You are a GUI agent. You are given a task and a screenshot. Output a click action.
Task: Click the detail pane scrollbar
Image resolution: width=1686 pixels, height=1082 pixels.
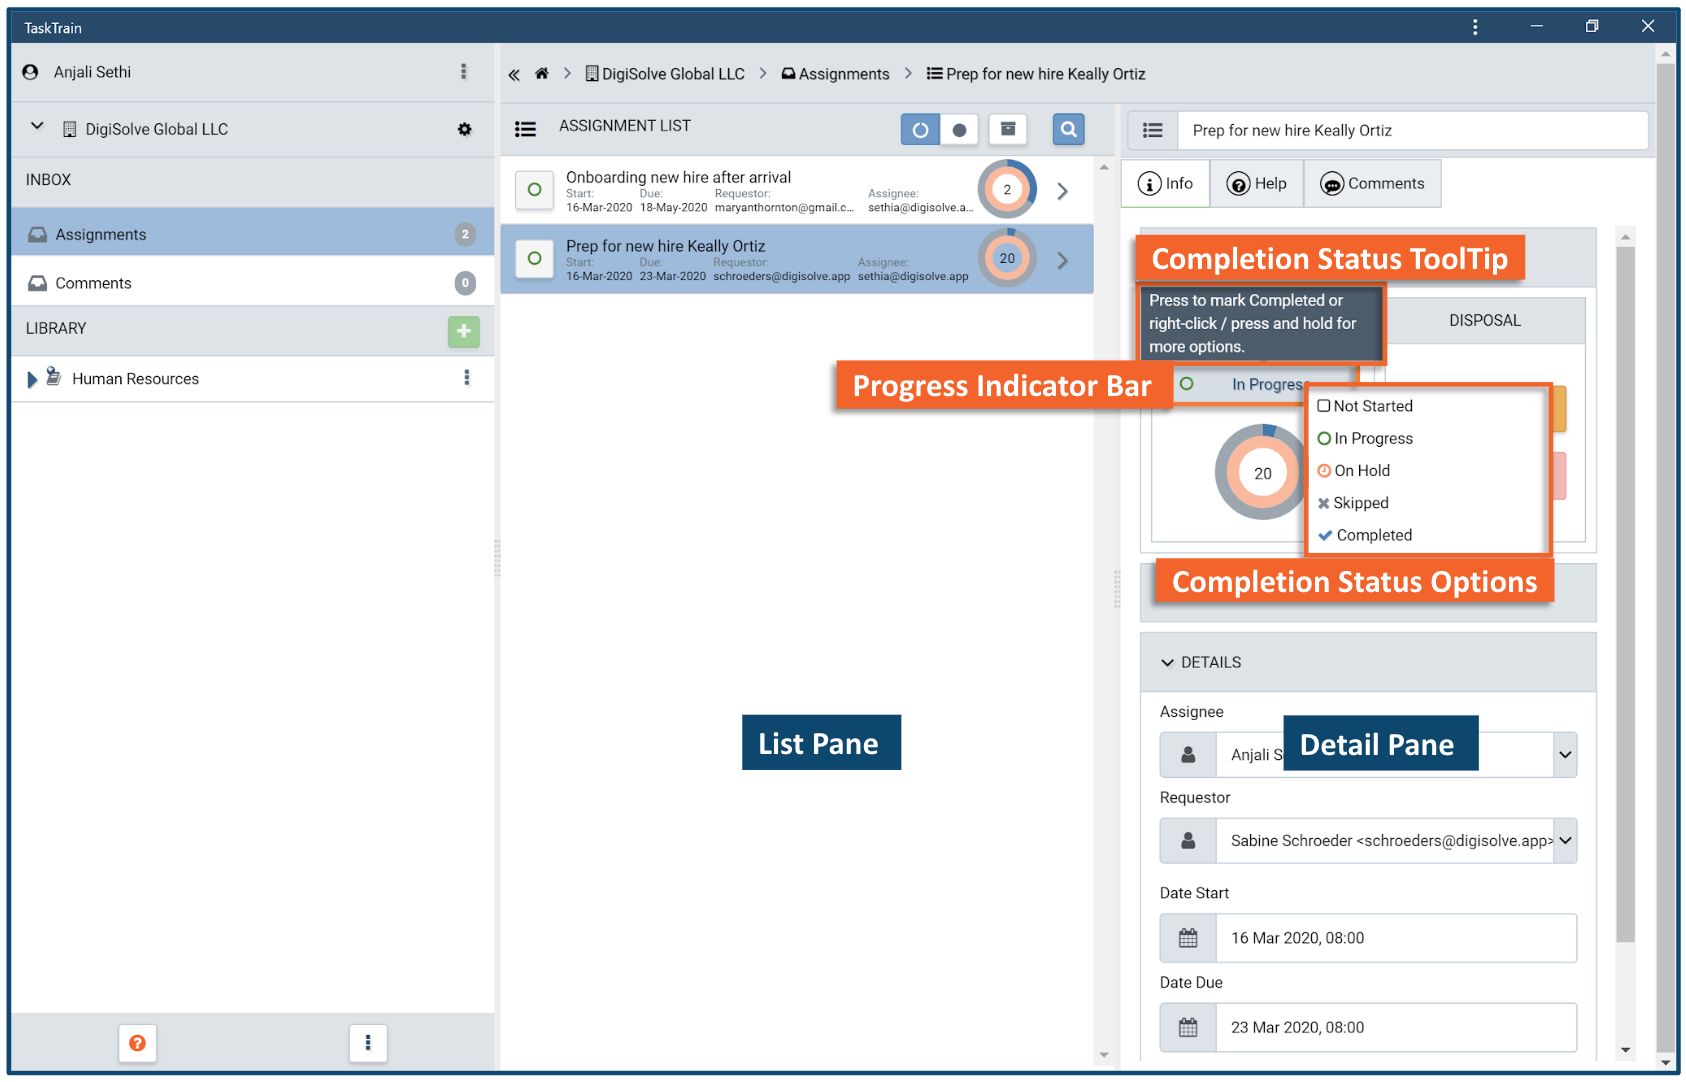(x=1625, y=595)
